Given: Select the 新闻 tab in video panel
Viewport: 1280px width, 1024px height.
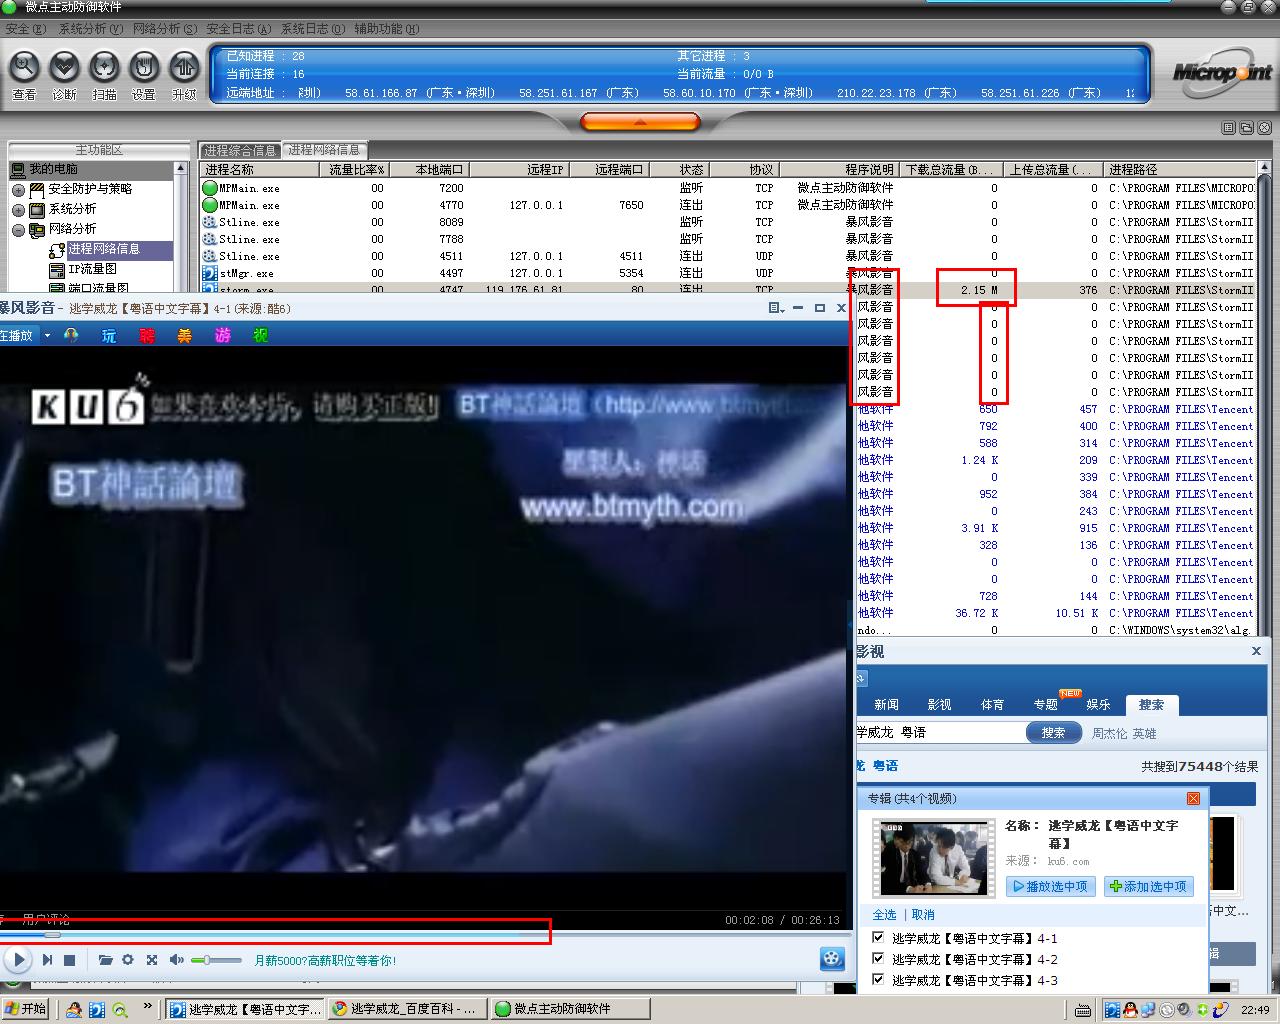Looking at the screenshot, I should [886, 705].
